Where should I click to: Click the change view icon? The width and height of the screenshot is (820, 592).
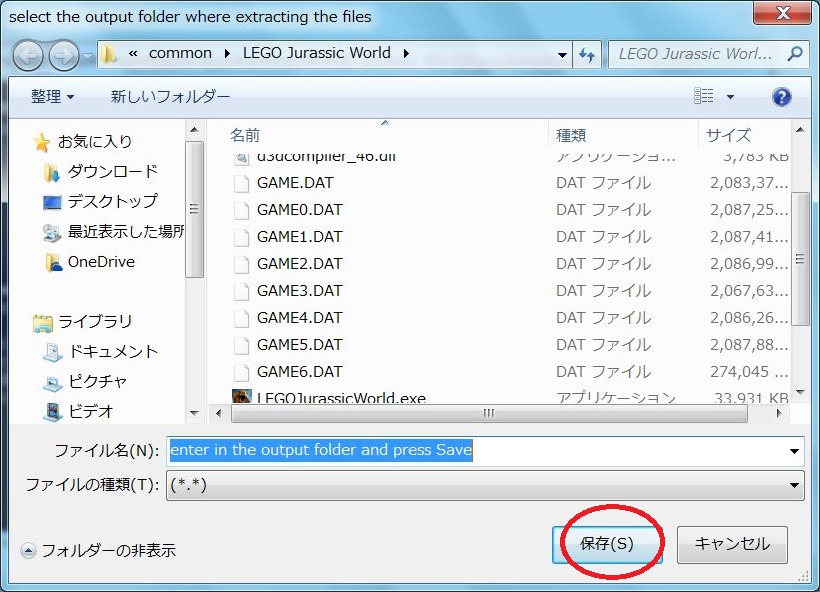(703, 96)
